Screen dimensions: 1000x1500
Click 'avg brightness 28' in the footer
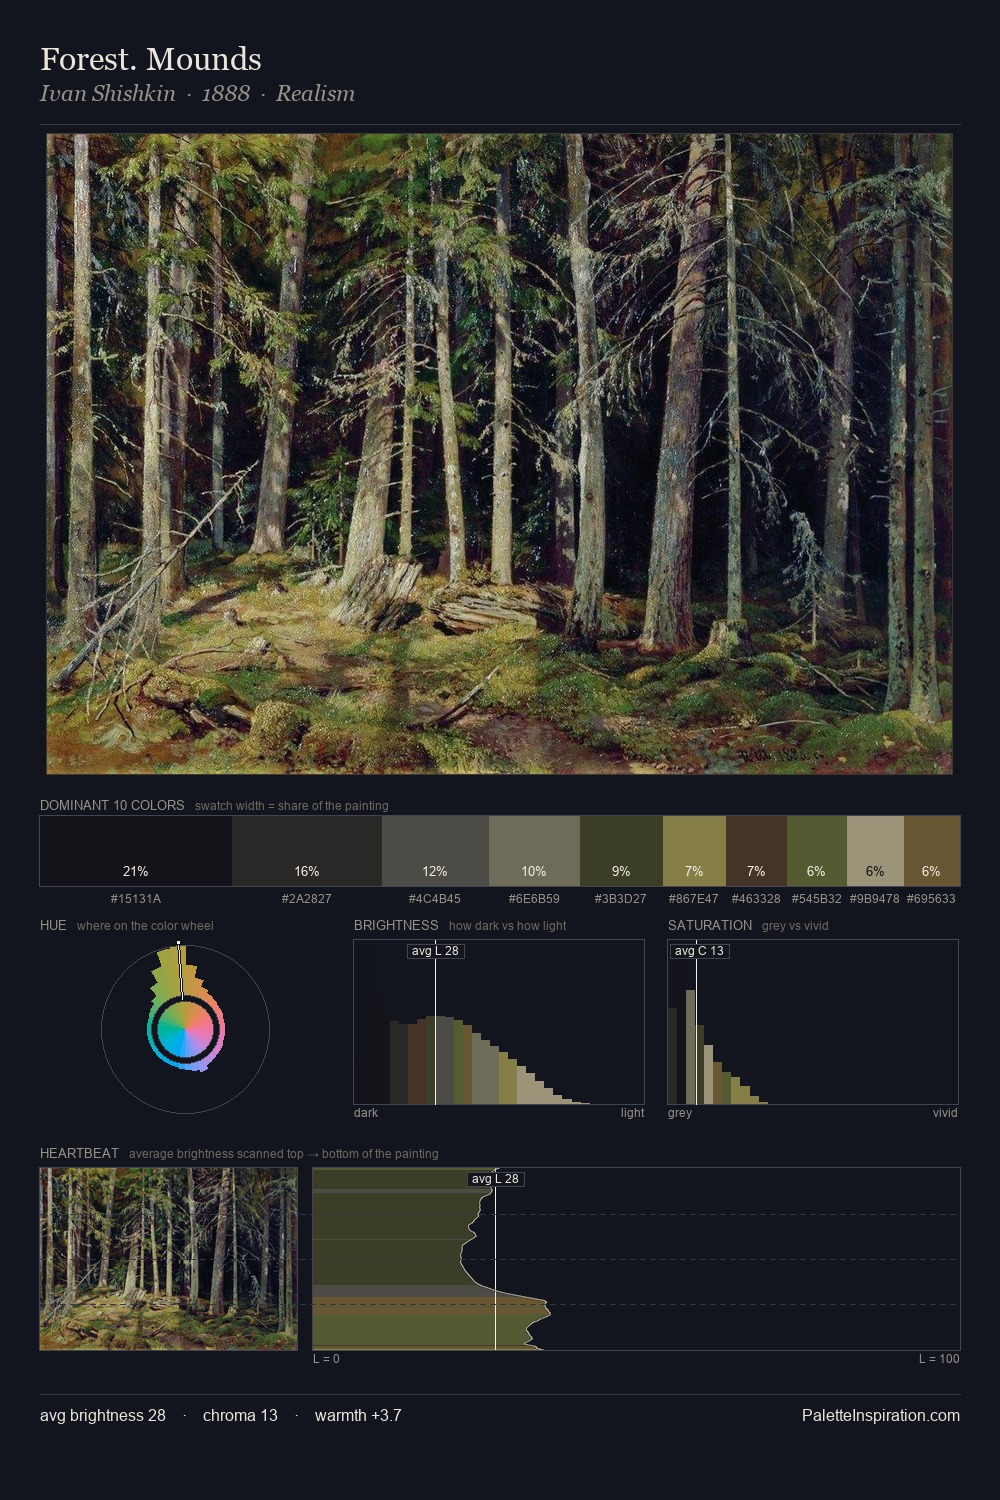tap(103, 1415)
